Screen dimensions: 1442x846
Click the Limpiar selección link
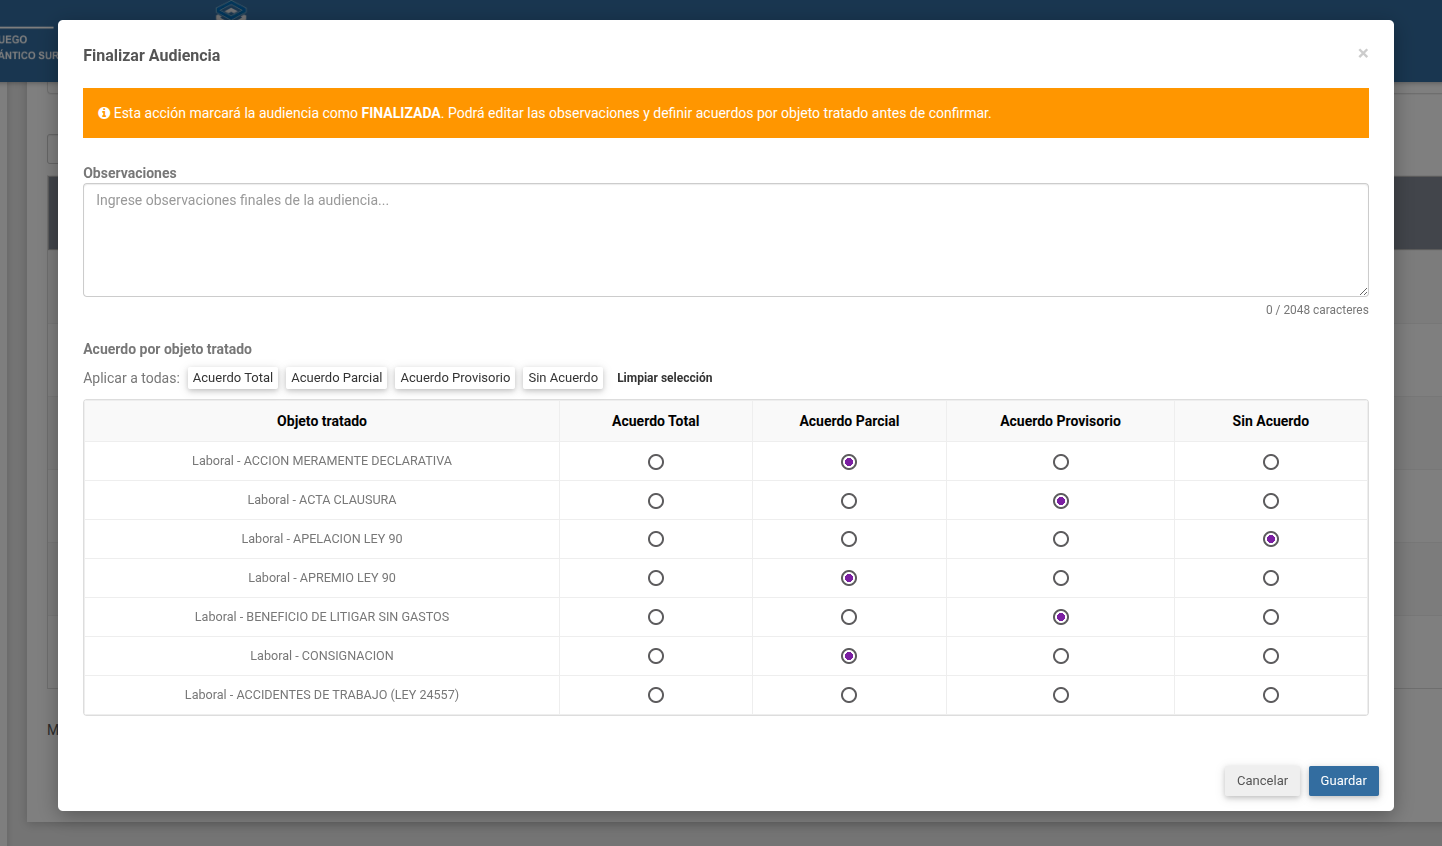click(x=664, y=378)
